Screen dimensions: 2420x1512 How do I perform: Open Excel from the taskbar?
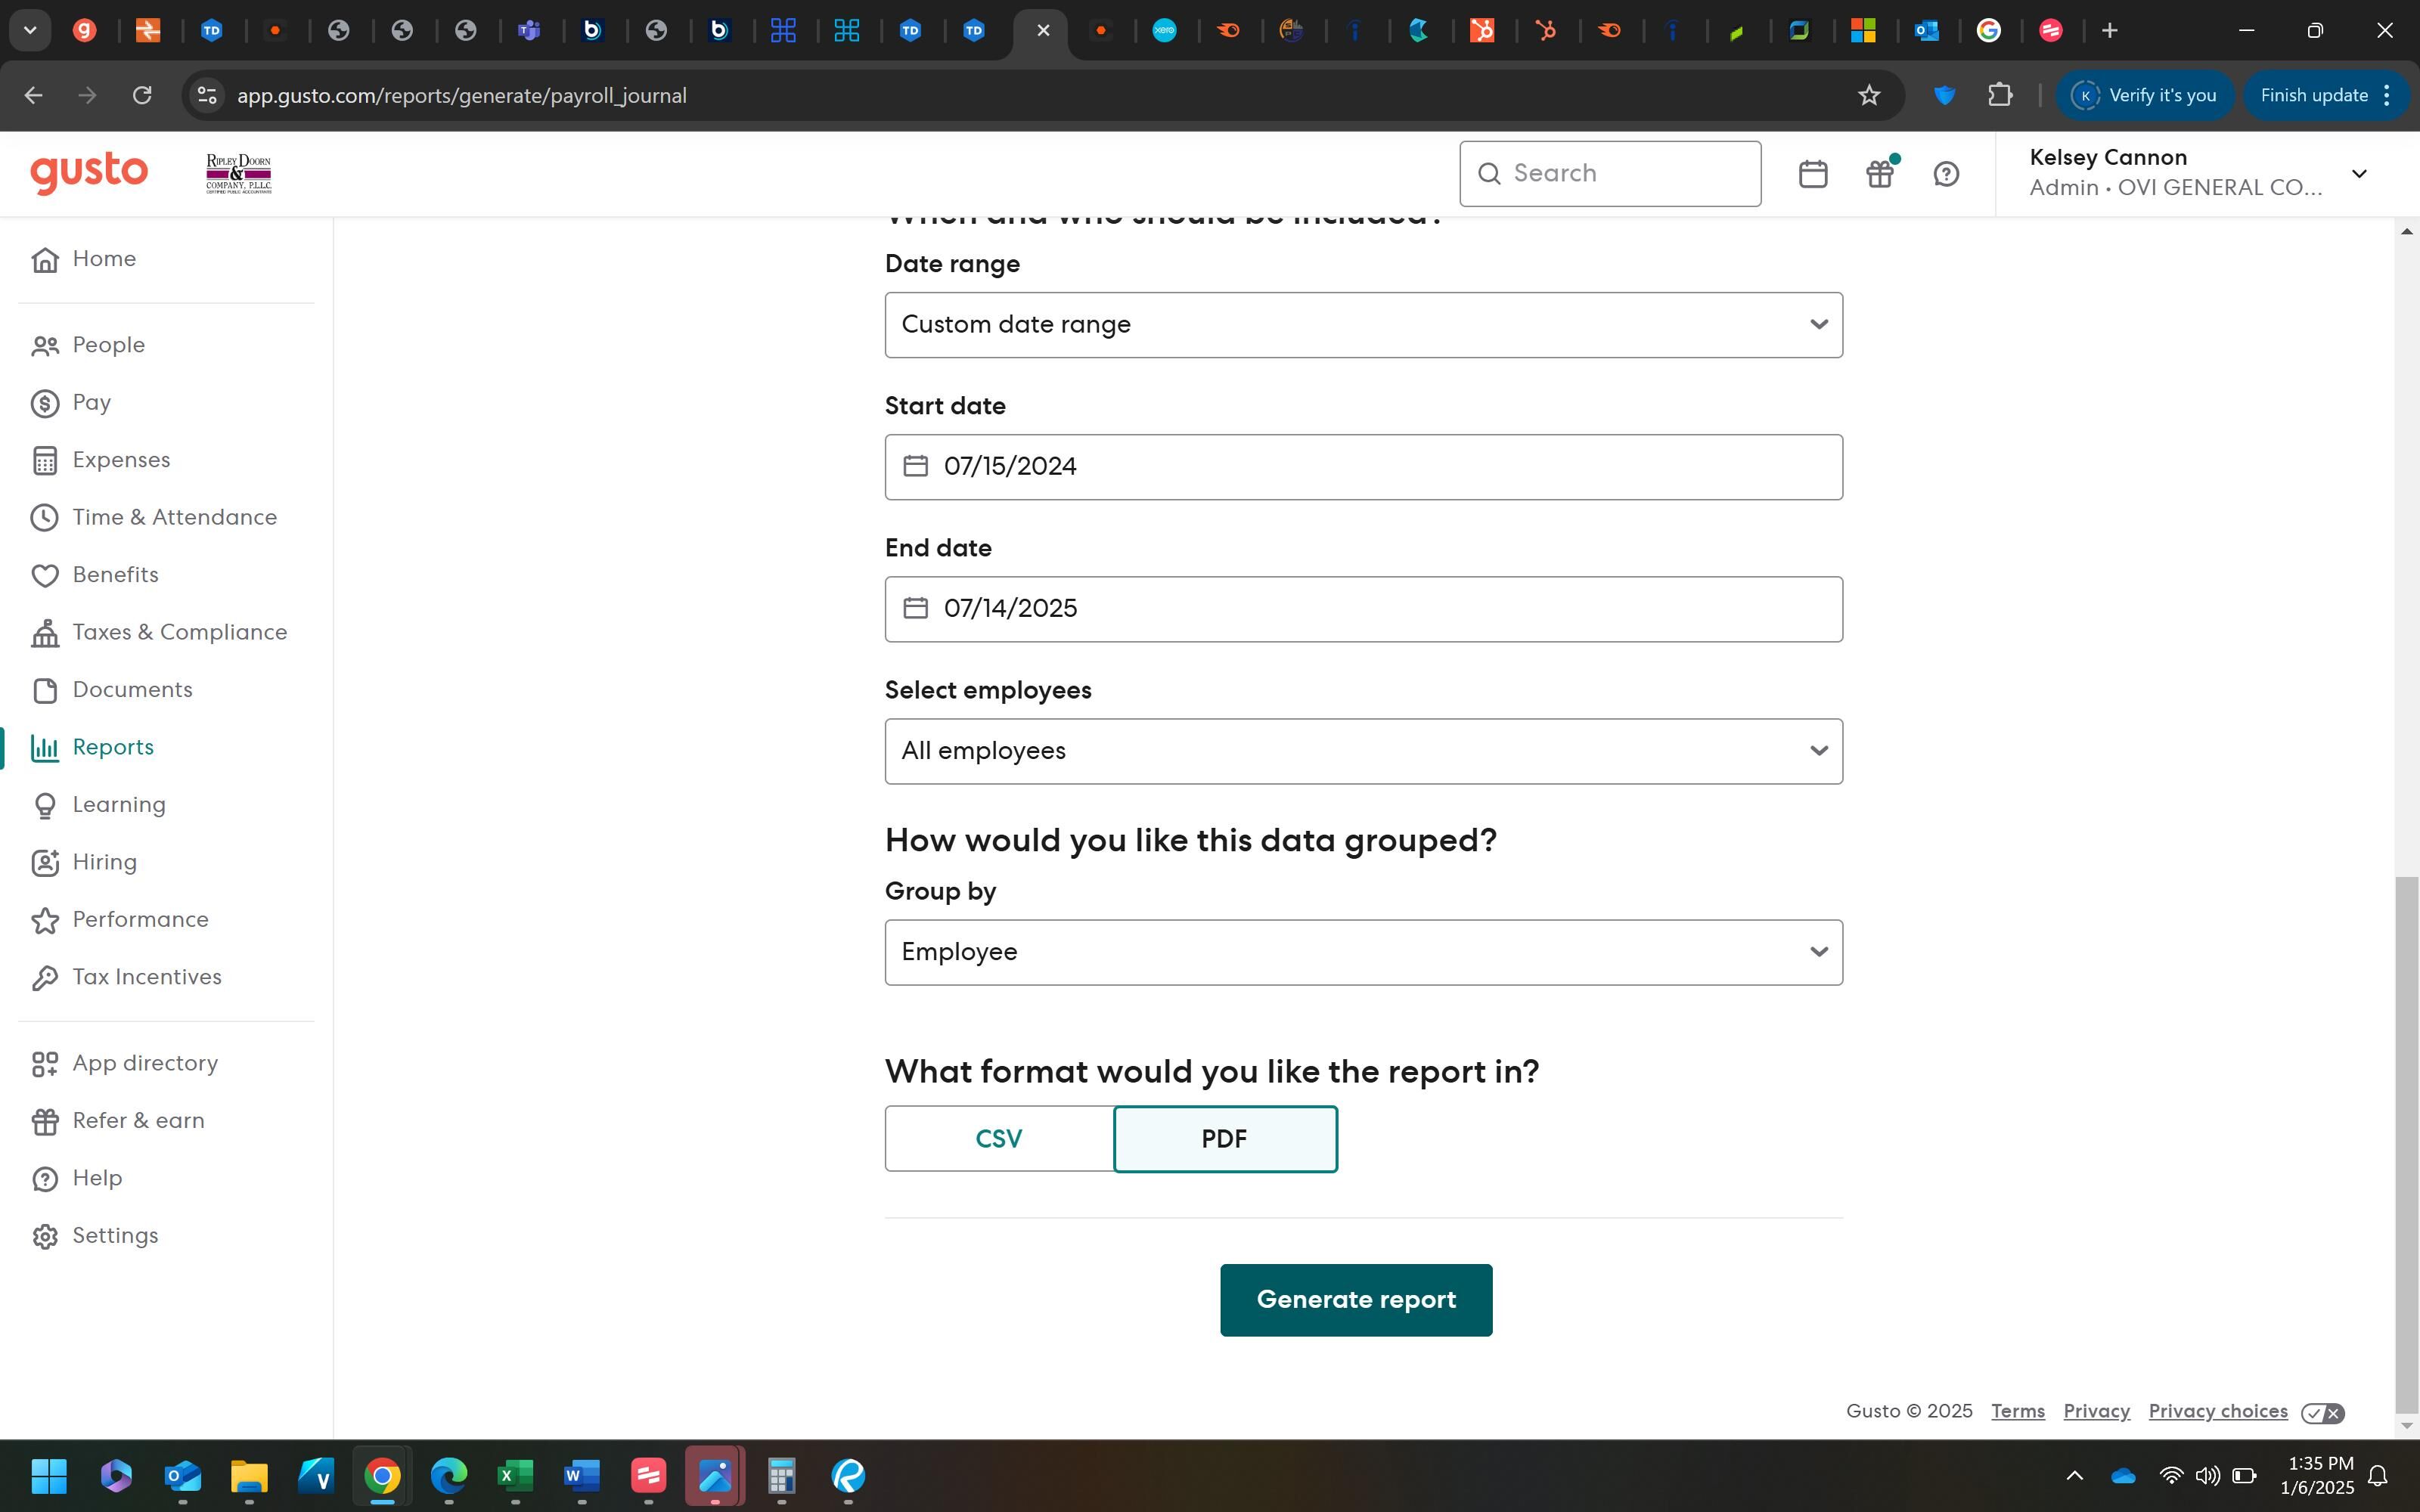coord(515,1476)
